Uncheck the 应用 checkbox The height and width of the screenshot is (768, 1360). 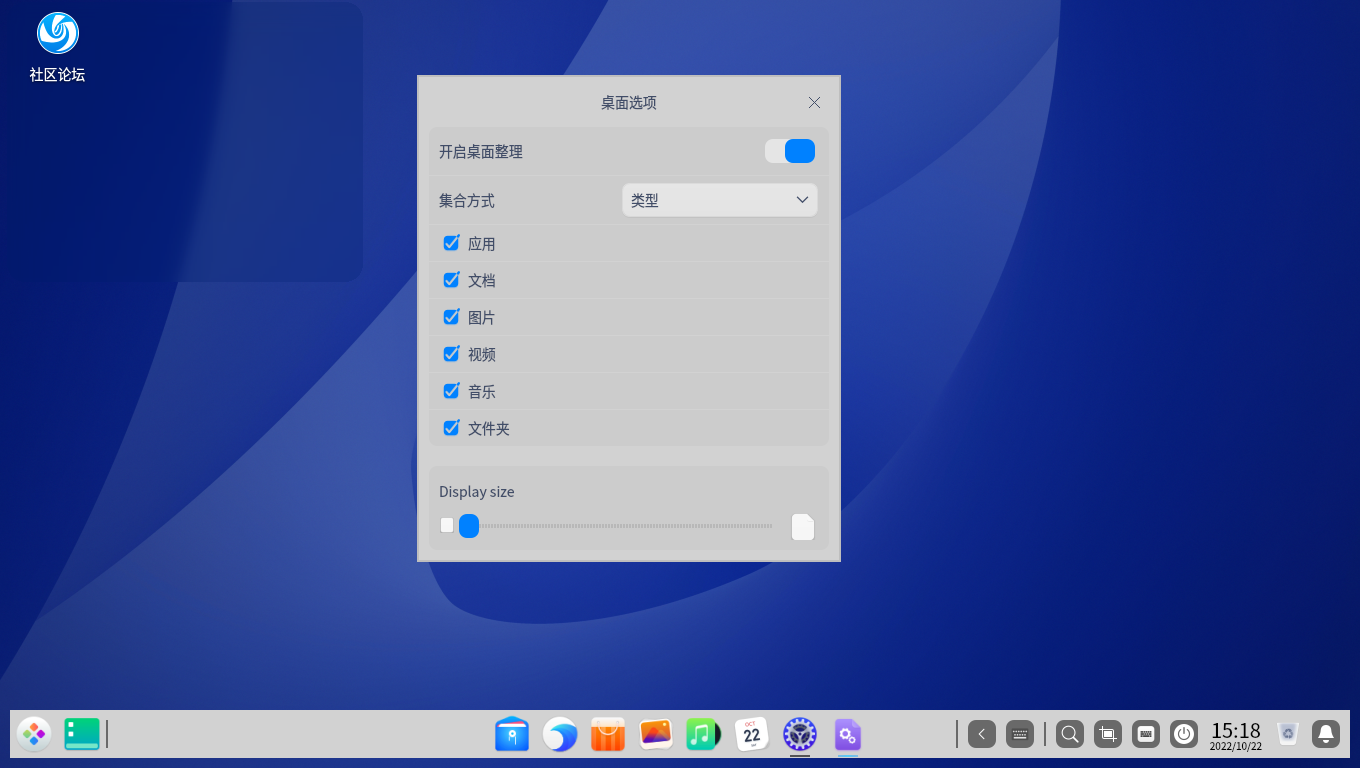click(x=451, y=243)
